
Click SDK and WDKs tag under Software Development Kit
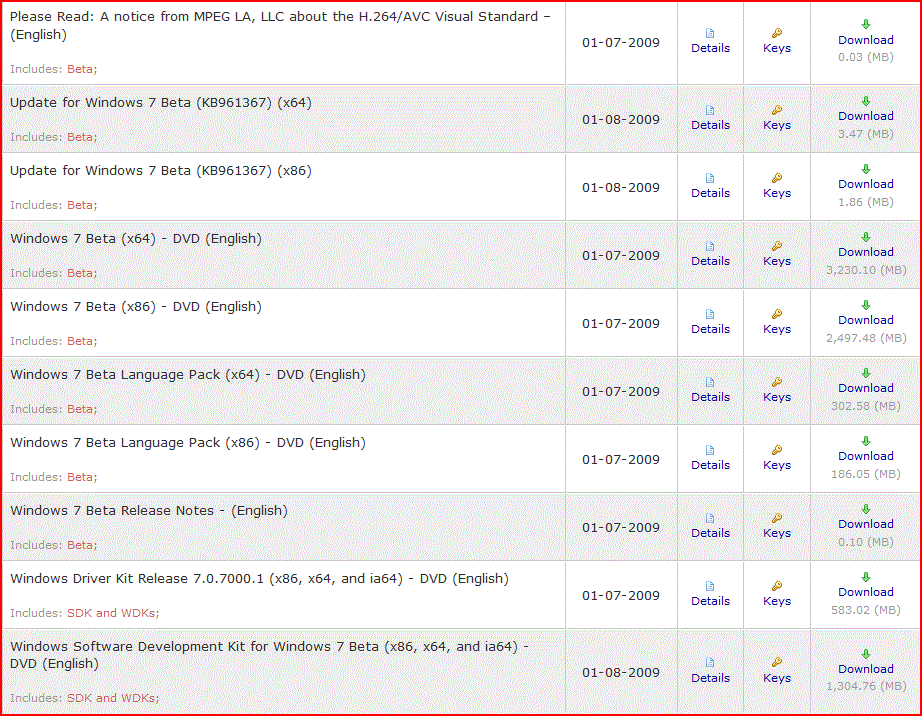click(x=113, y=698)
